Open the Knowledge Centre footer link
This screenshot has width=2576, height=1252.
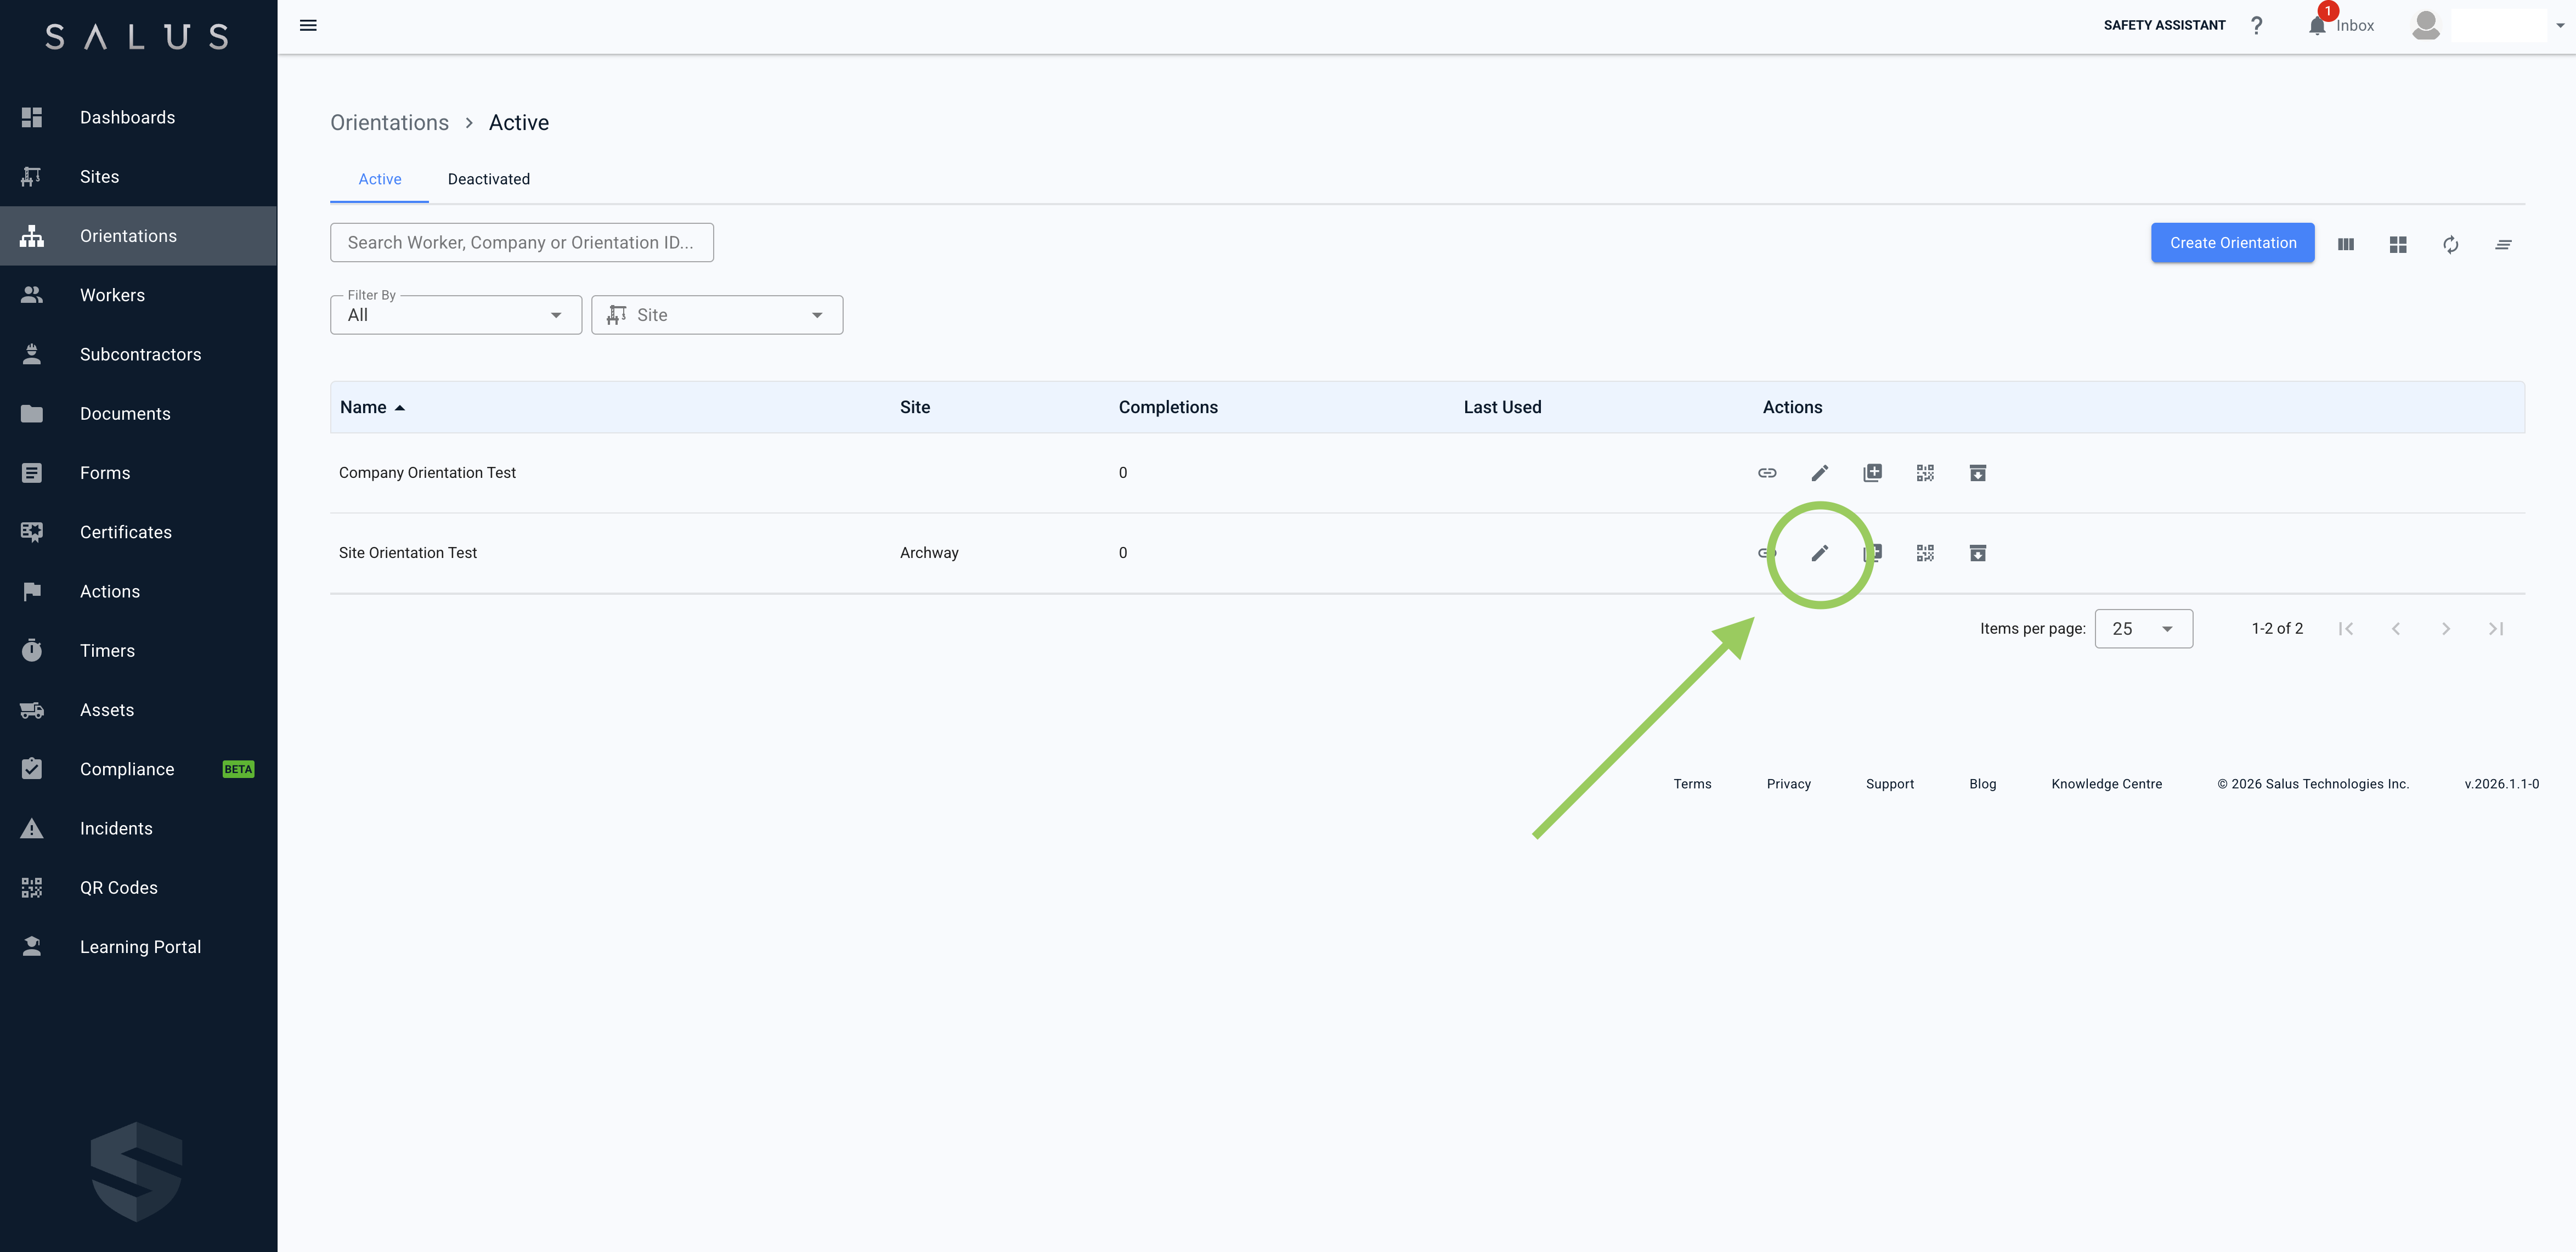pos(2106,784)
